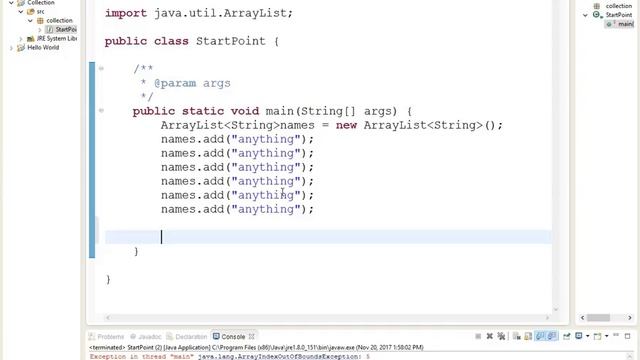Select JRE System Library entry
This screenshot has width=640, height=360.
[56, 38]
